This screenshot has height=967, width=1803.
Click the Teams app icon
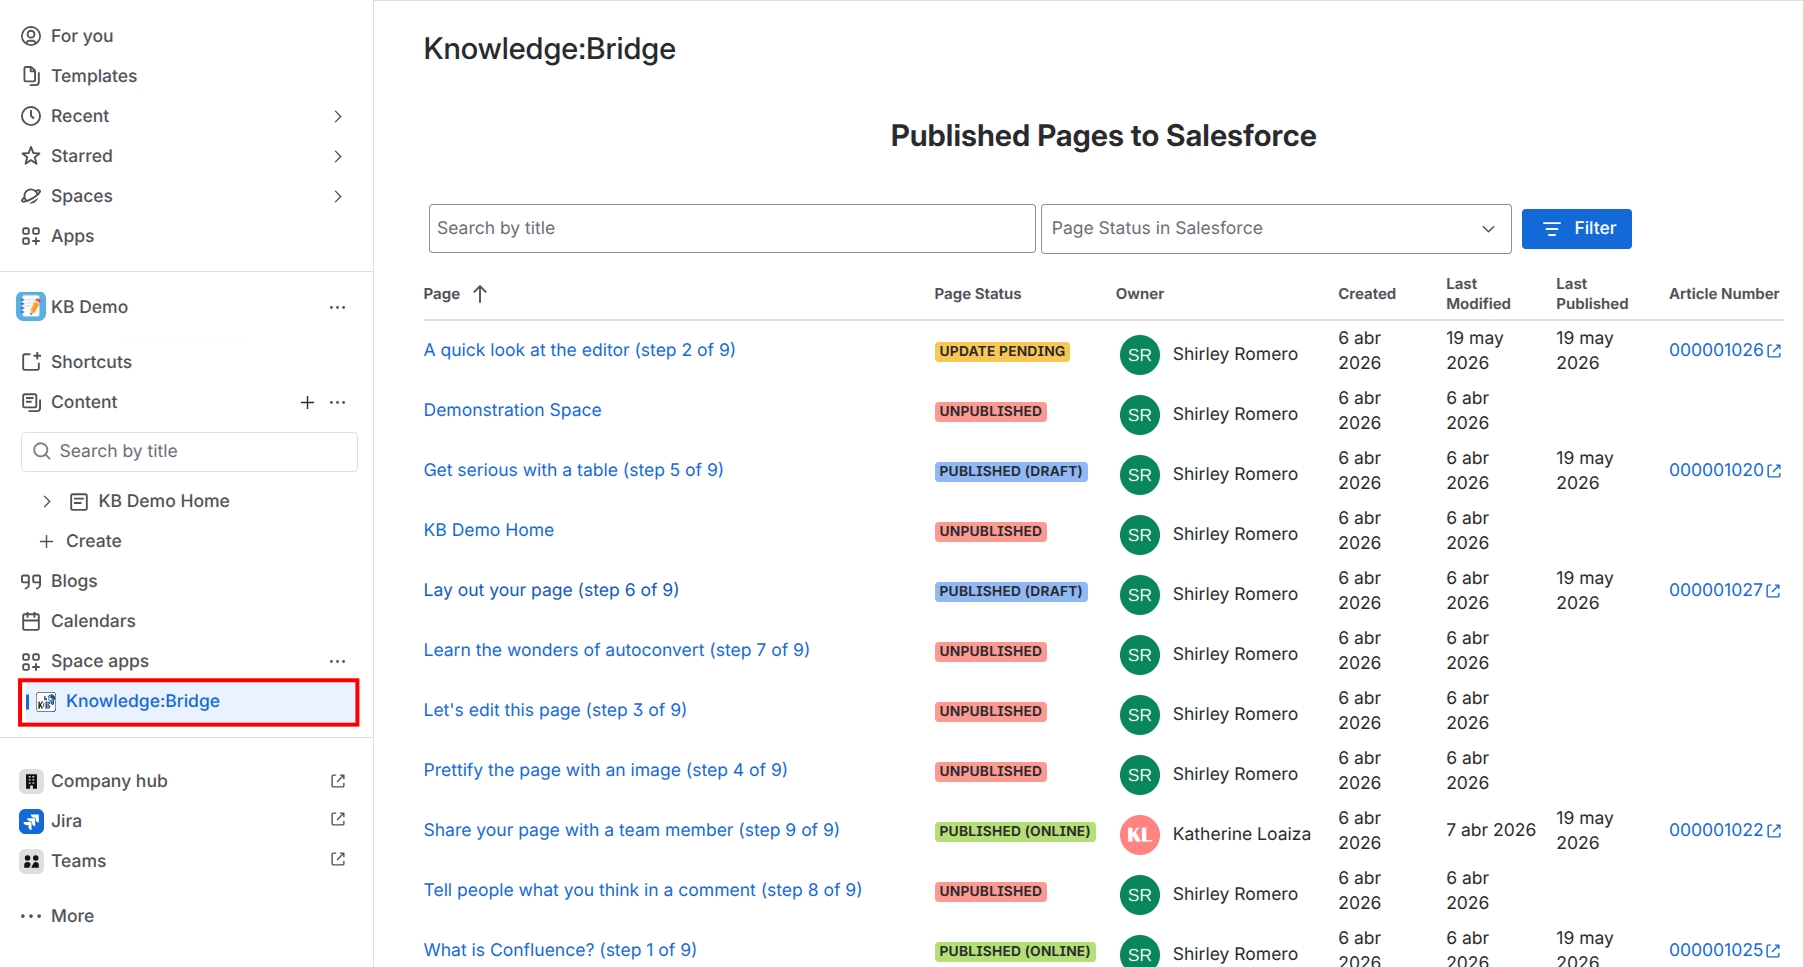coord(31,861)
